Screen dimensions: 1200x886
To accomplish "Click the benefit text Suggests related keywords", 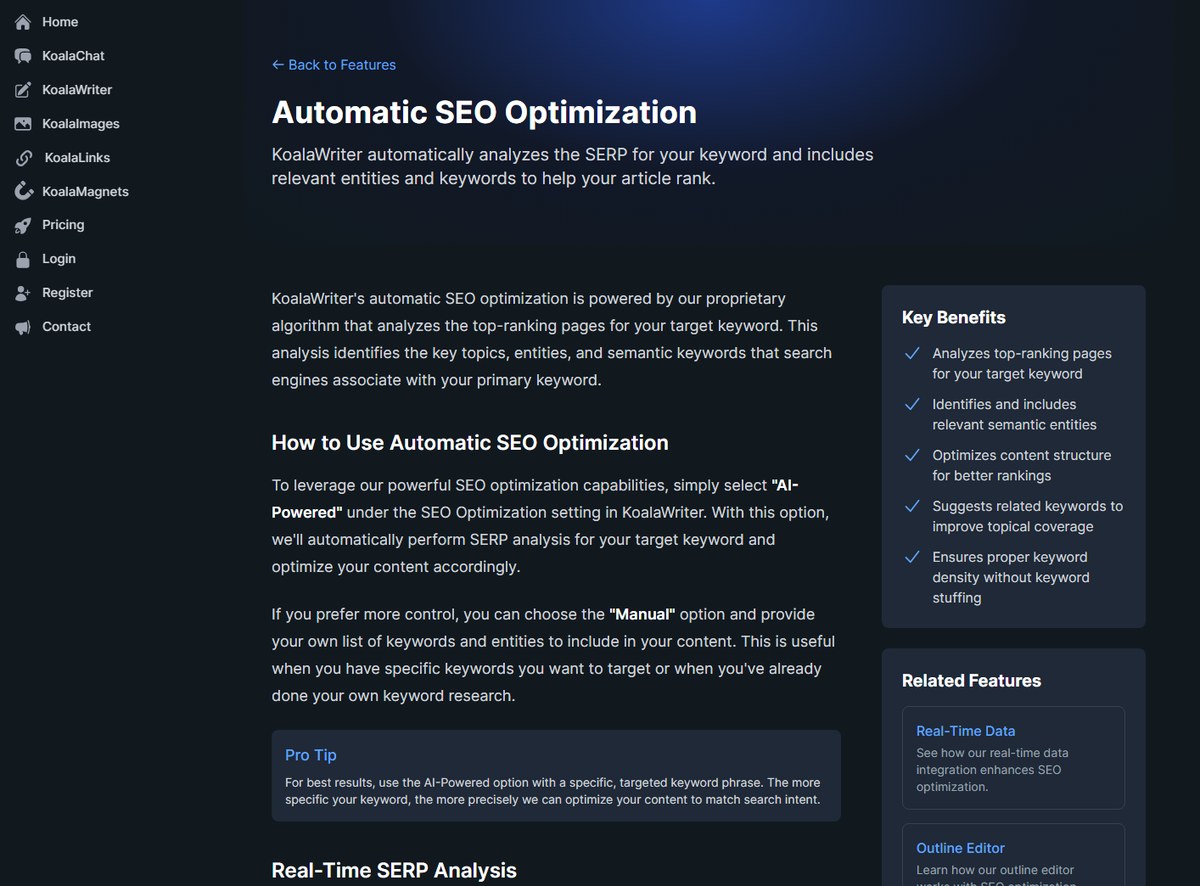I will (1028, 516).
